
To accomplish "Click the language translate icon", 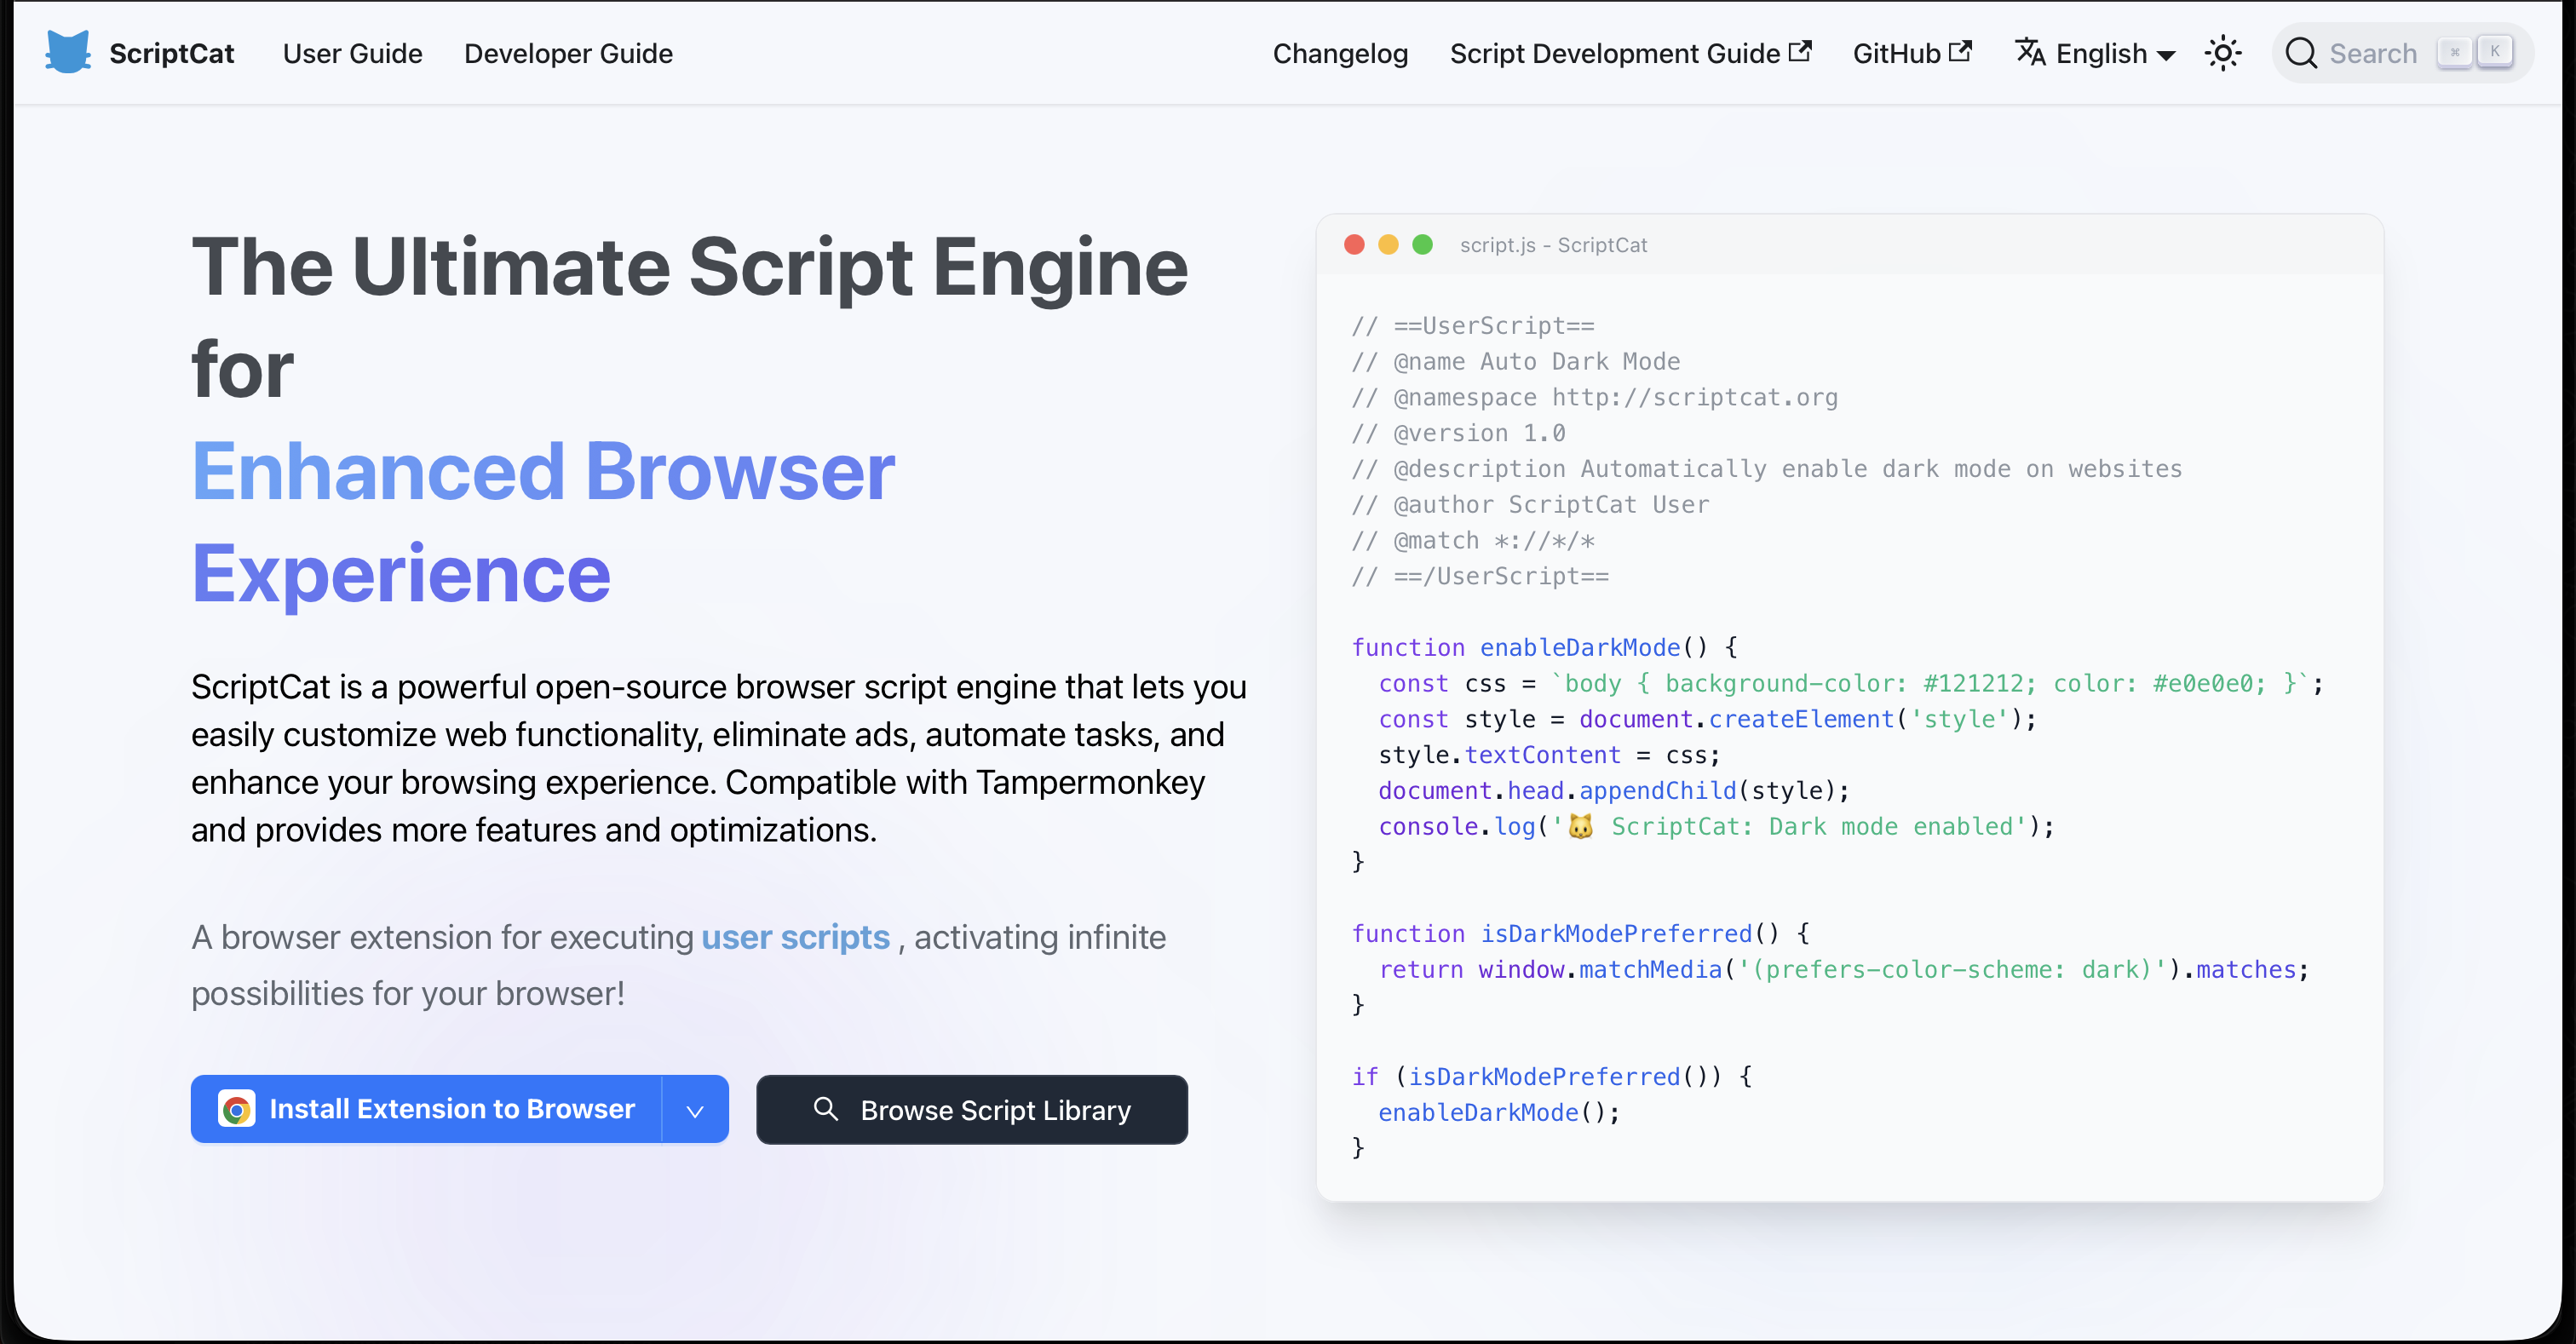I will point(2030,52).
